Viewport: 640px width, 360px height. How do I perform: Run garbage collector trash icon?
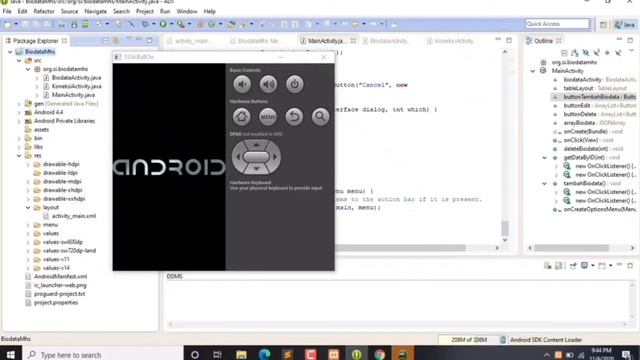tap(503, 340)
